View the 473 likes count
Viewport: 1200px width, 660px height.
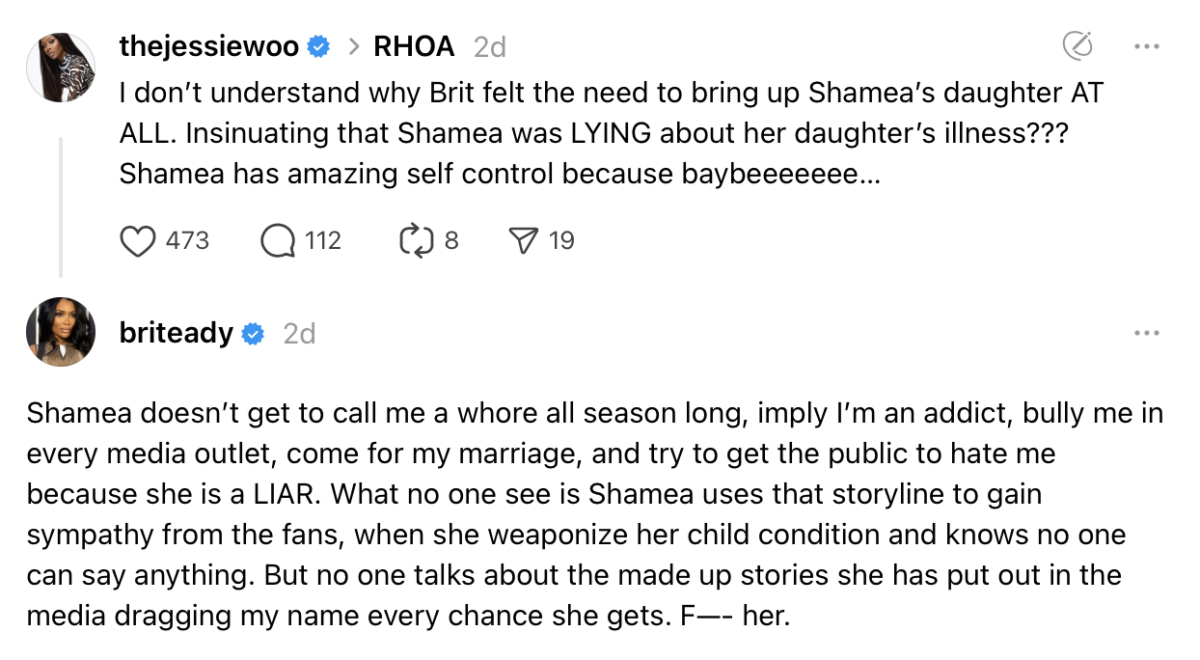tap(187, 241)
